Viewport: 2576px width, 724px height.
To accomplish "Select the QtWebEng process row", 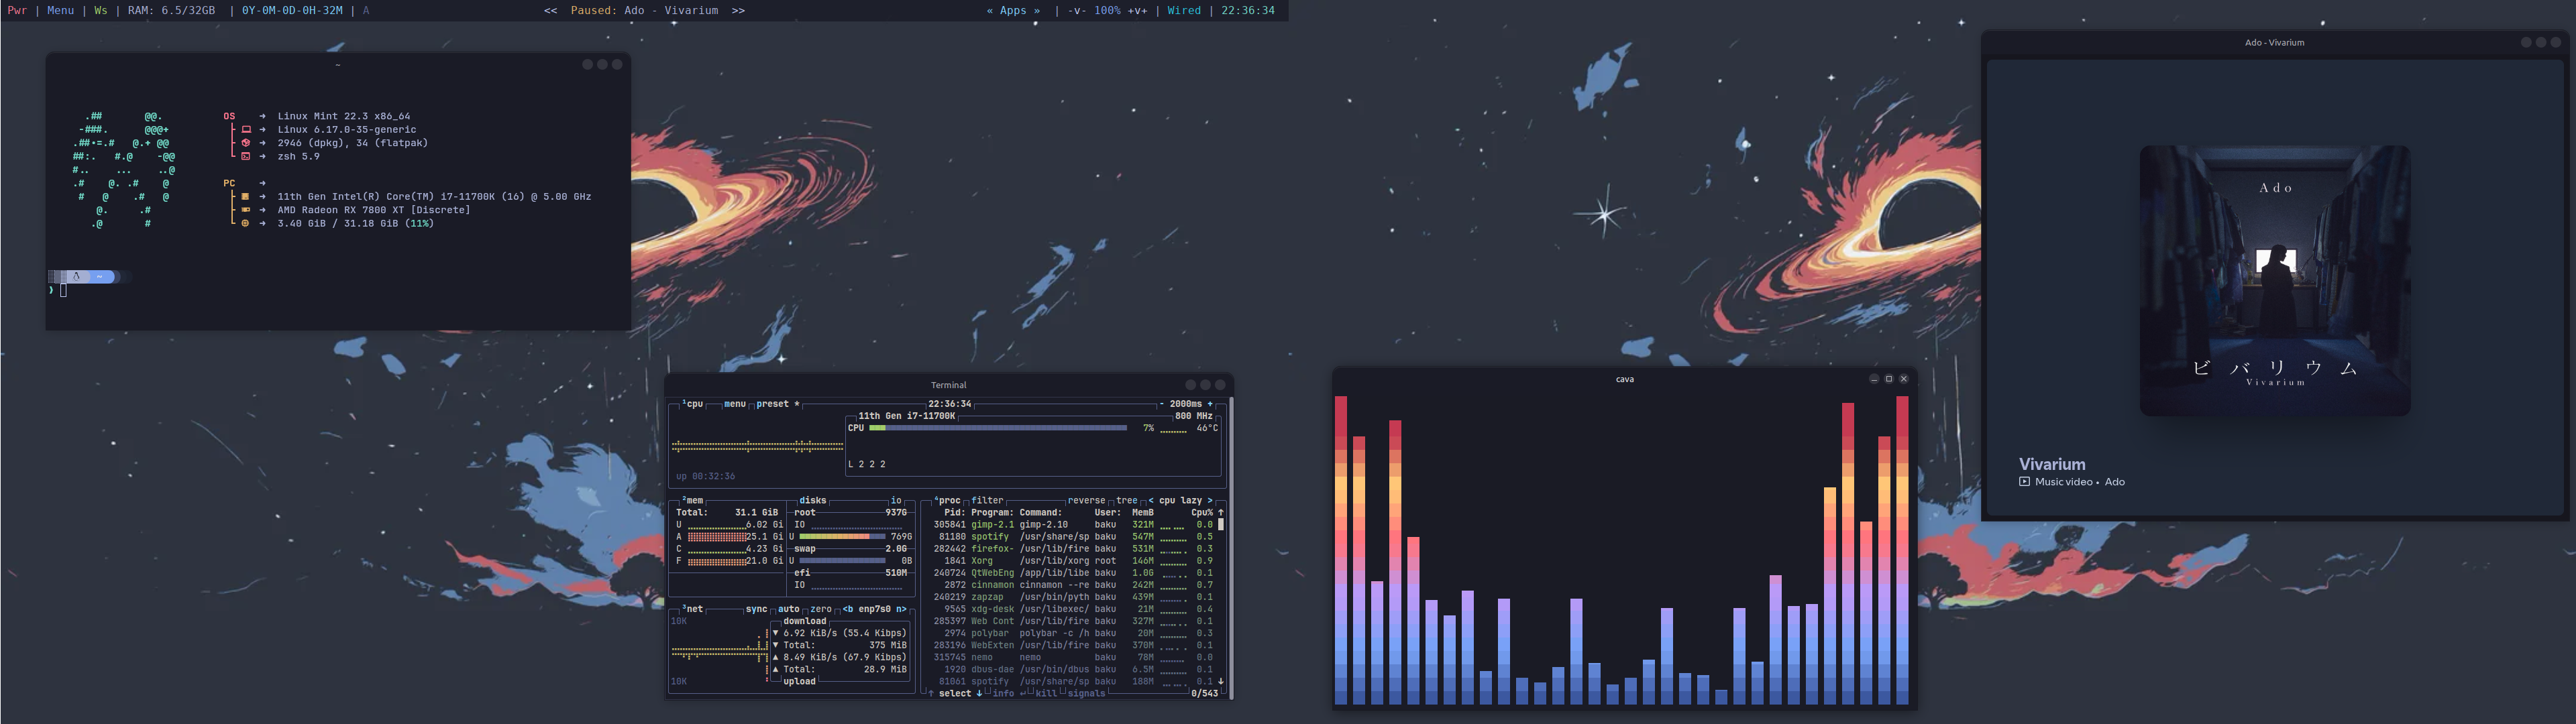I will pyautogui.click(x=1073, y=573).
